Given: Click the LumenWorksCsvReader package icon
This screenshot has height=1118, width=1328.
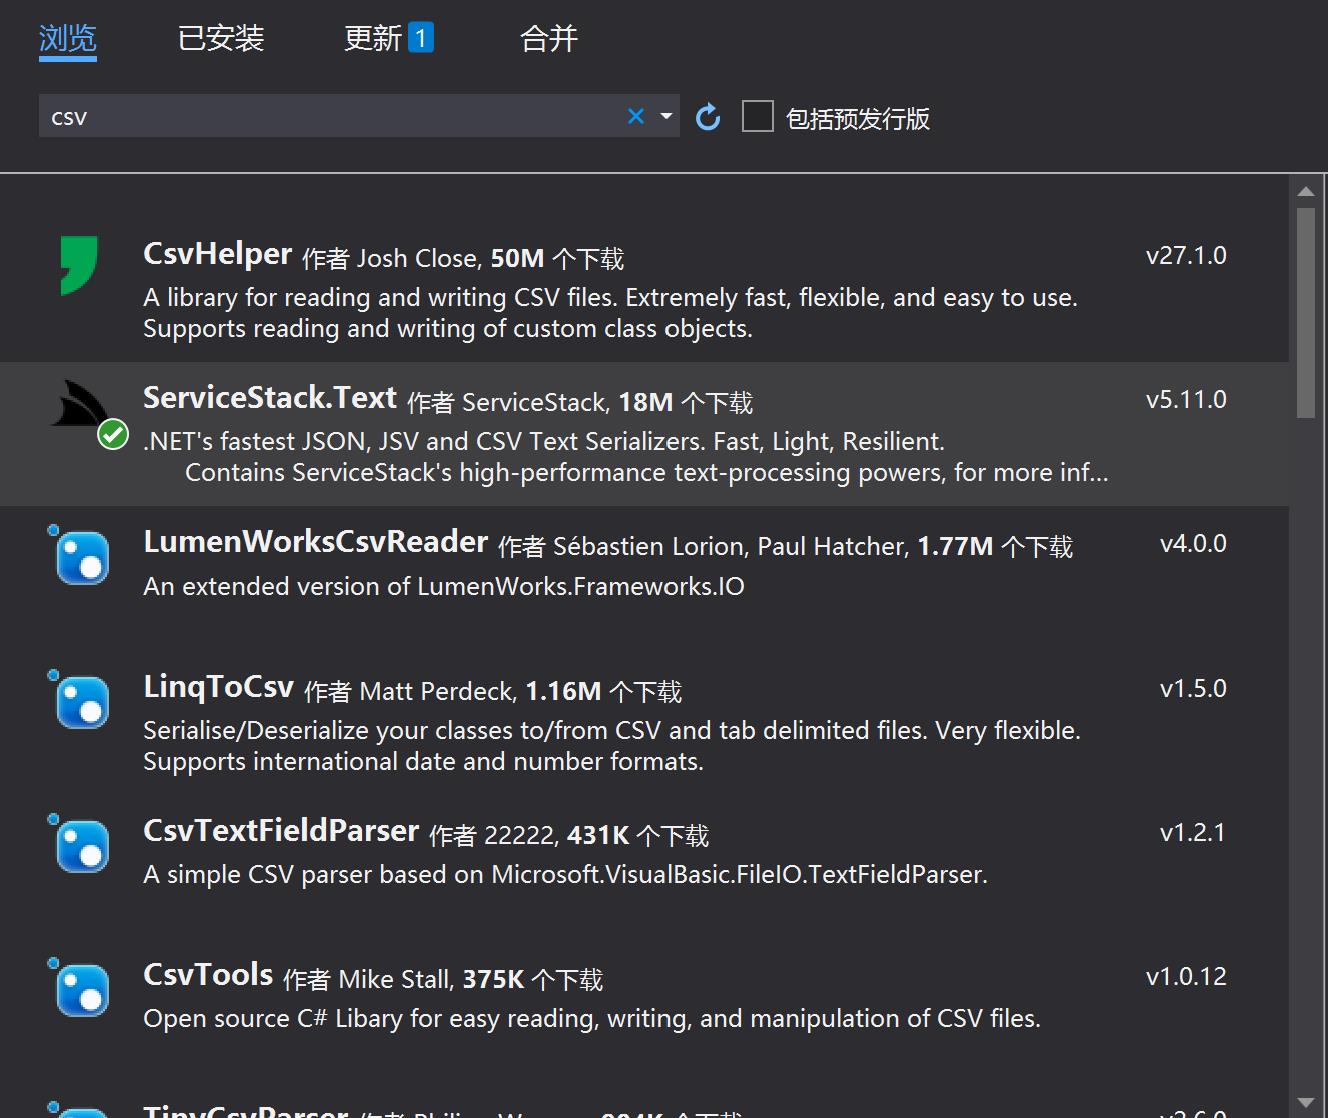Looking at the screenshot, I should (80, 555).
